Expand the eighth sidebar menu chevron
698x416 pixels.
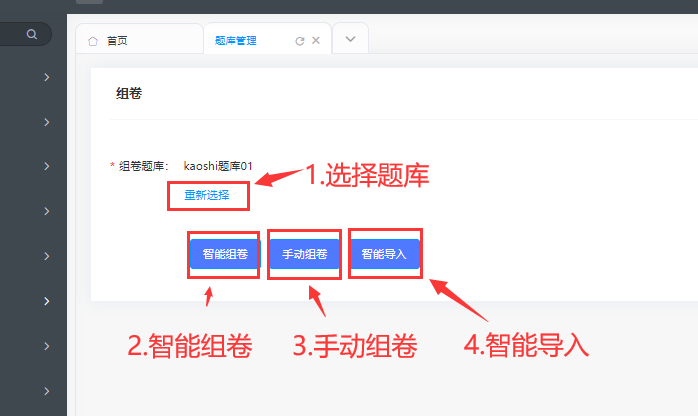tap(47, 391)
